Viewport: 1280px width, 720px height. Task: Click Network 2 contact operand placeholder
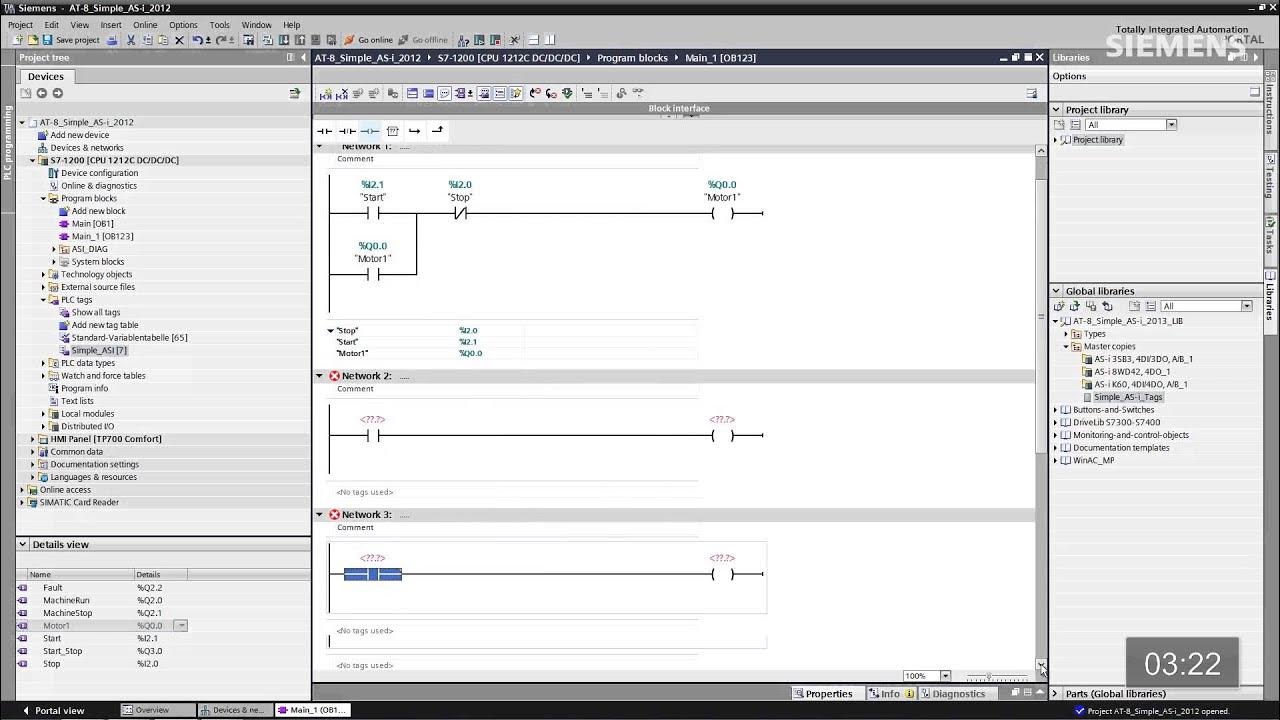[372, 420]
